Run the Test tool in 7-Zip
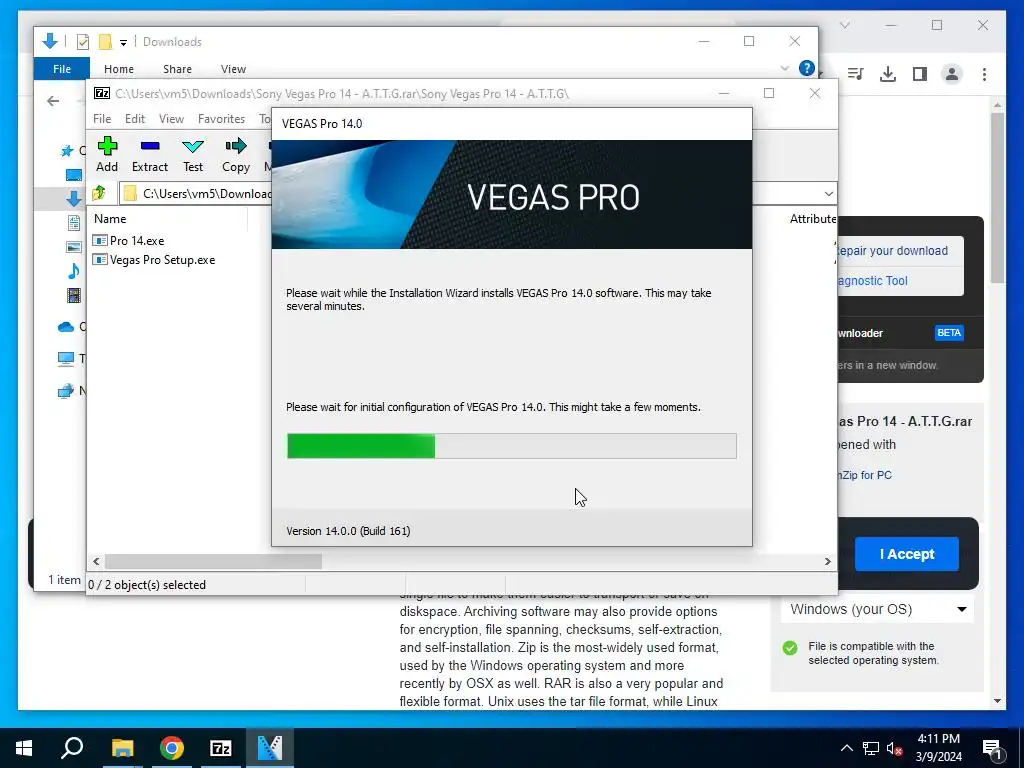The image size is (1024, 768). [x=193, y=155]
